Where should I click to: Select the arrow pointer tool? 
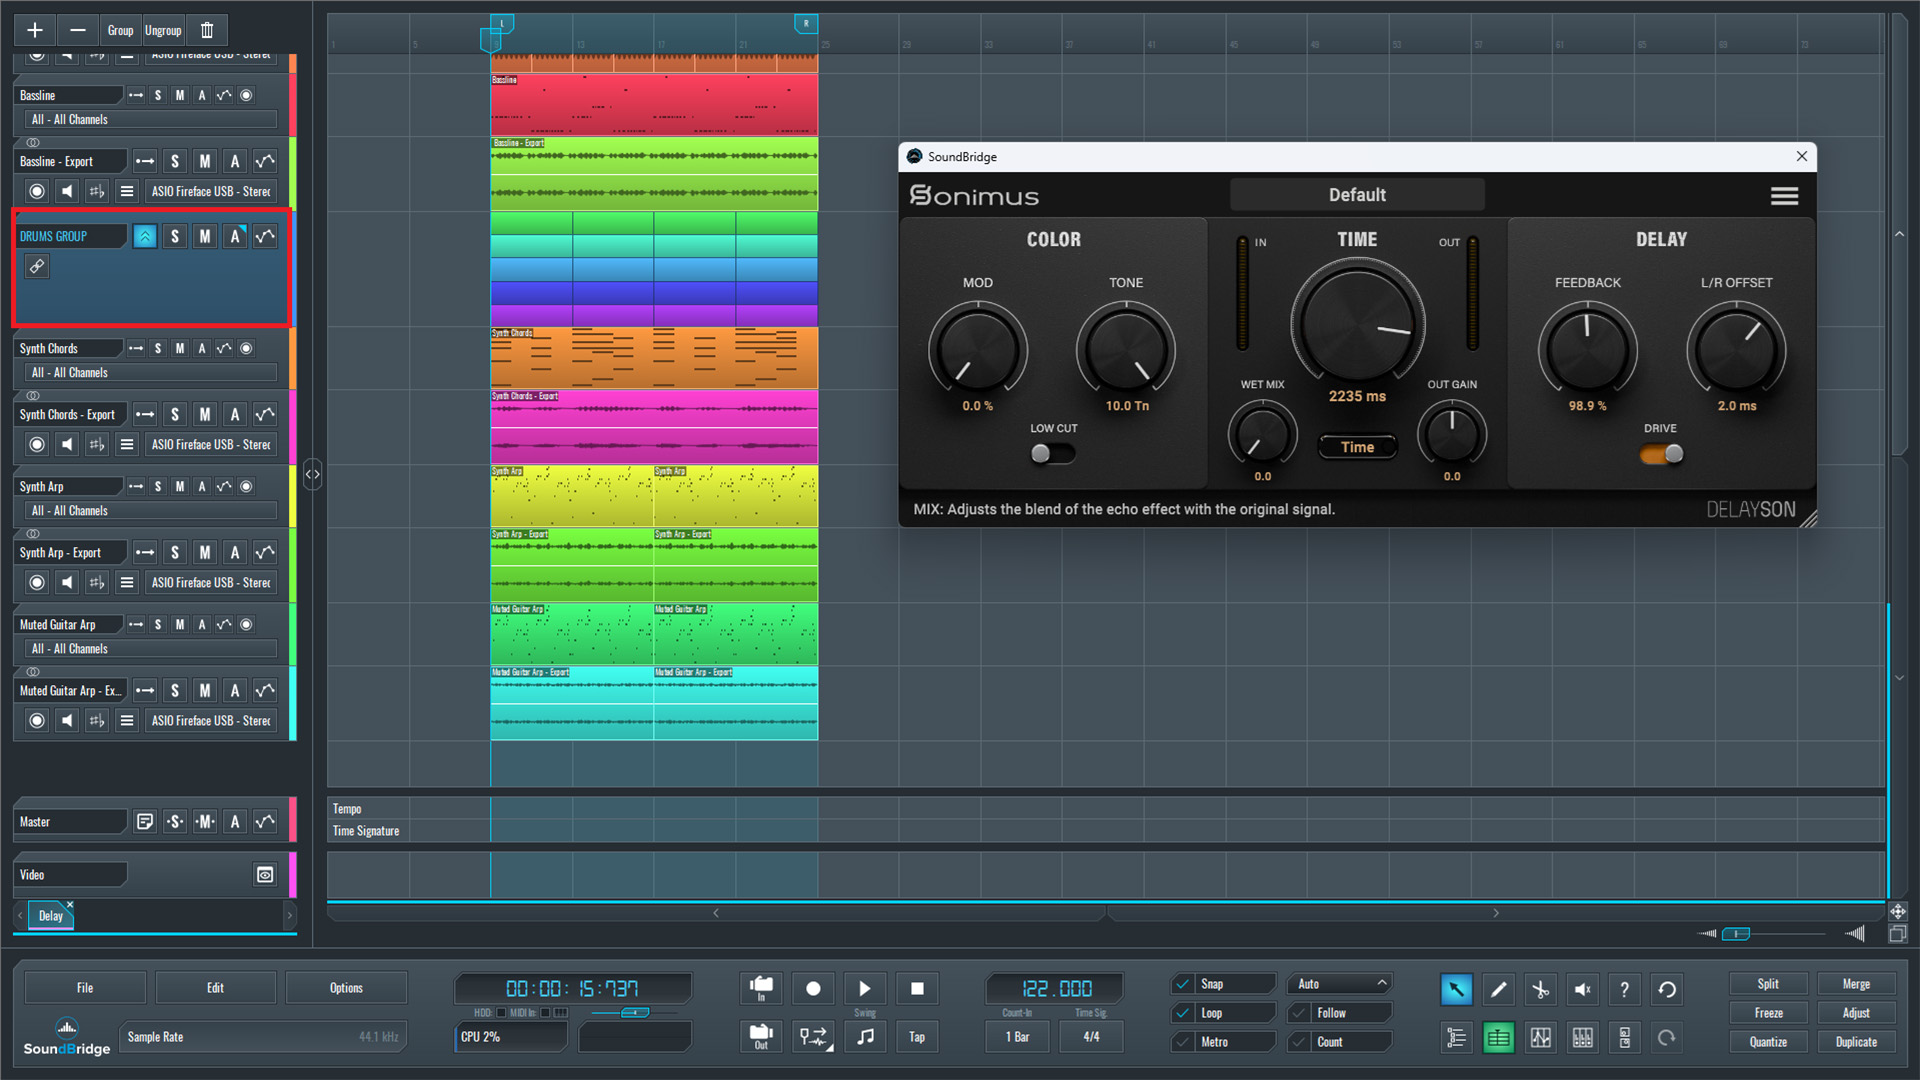(x=1456, y=990)
